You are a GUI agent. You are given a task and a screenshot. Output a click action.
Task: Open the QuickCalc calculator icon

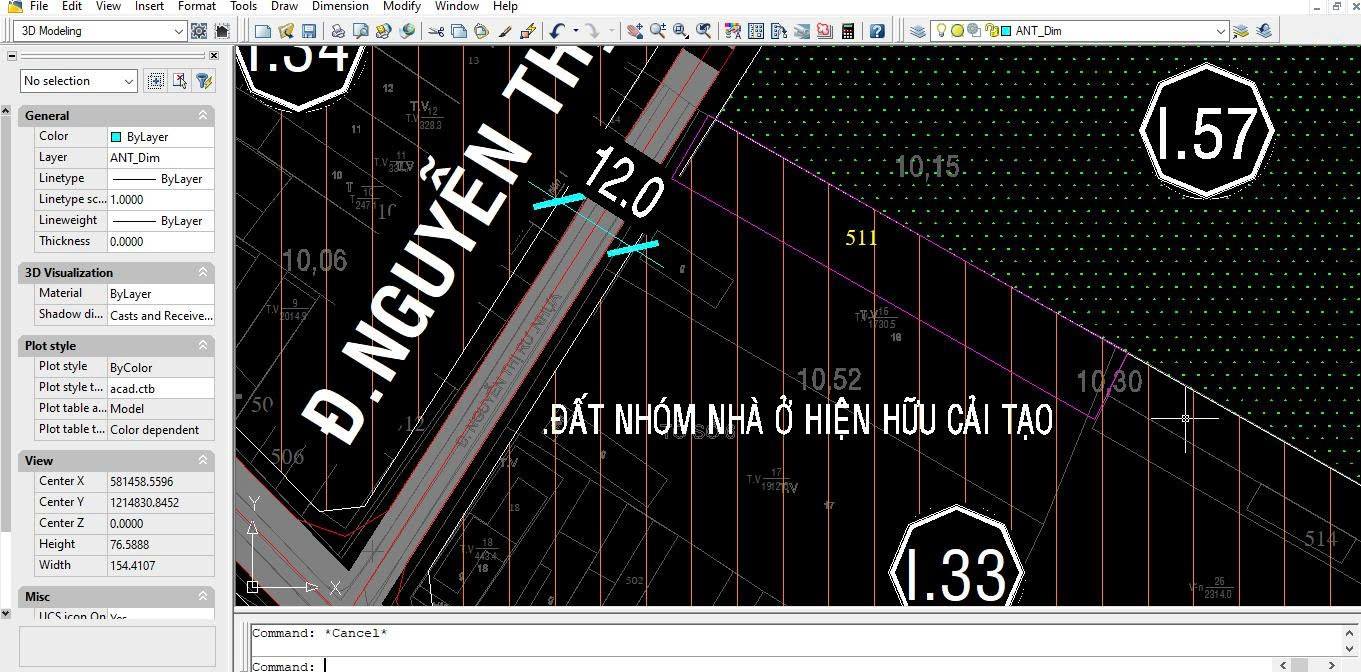(x=847, y=31)
